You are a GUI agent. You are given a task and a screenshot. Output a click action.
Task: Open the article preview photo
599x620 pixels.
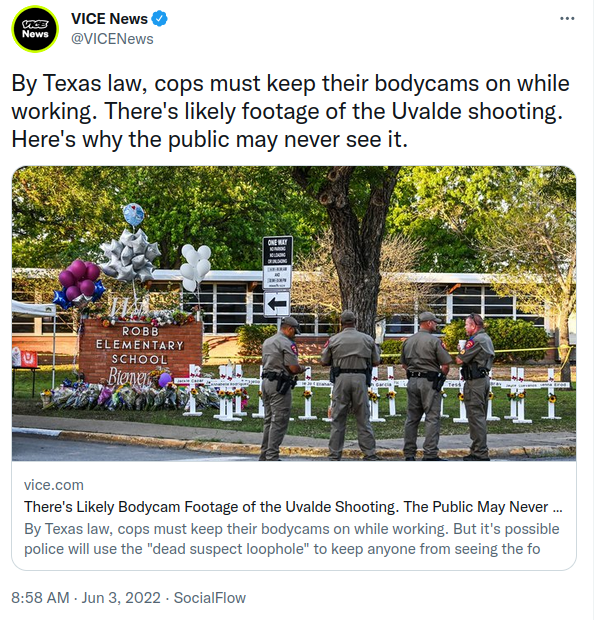coord(294,314)
